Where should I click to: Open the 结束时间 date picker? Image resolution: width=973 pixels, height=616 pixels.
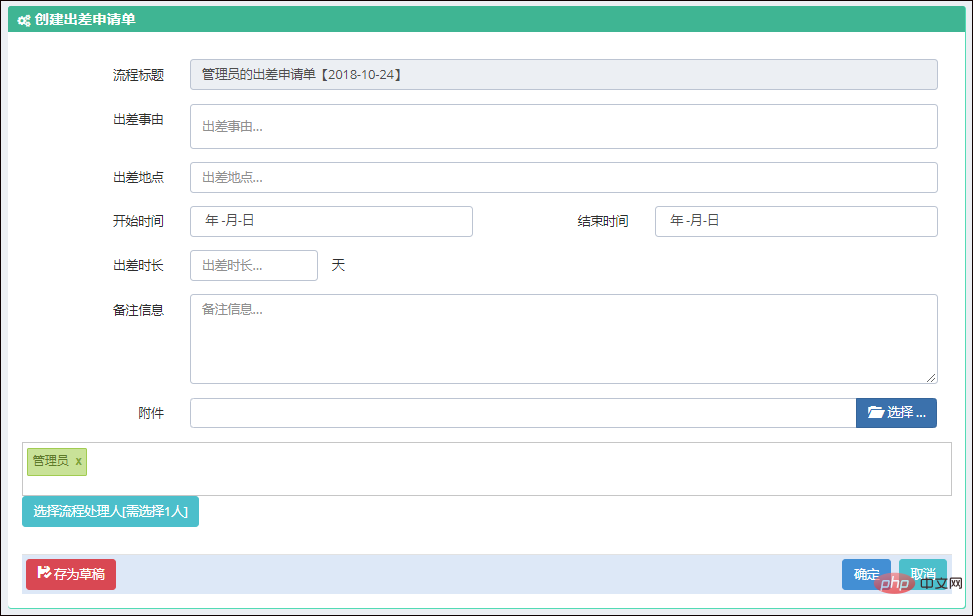(796, 221)
